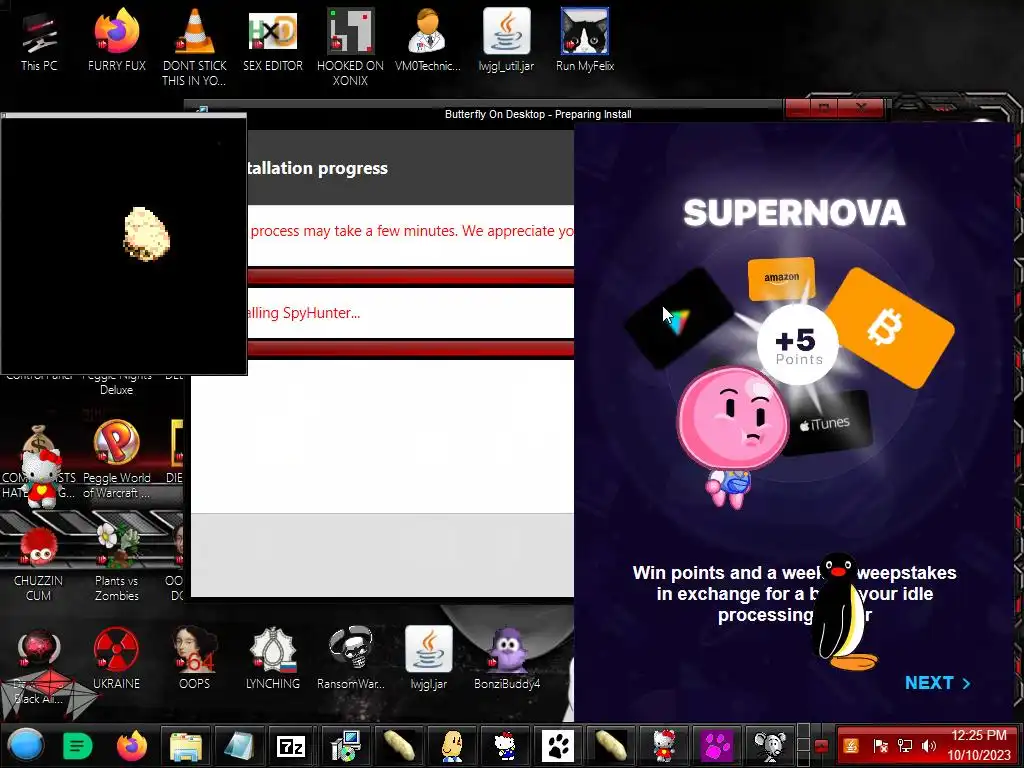Open the notepad app on taskbar
The width and height of the screenshot is (1024, 768).
coord(238,745)
